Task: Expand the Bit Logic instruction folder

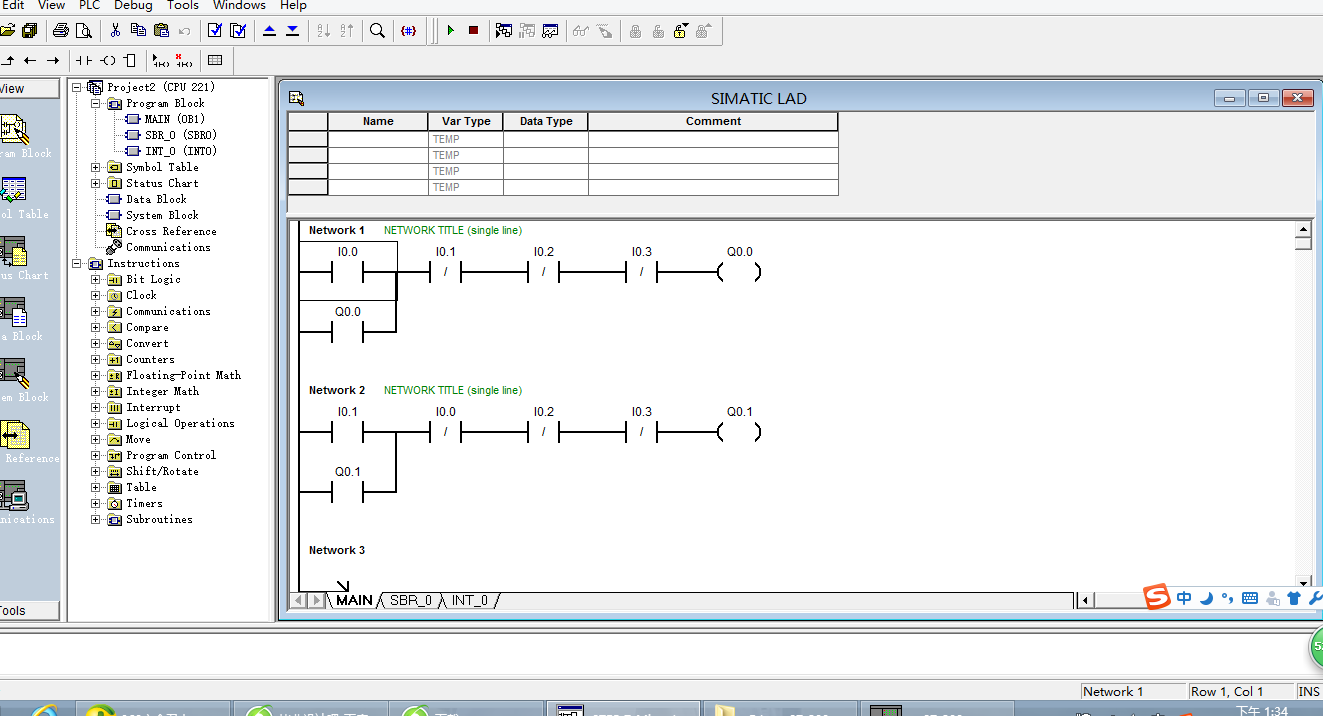Action: pos(96,279)
